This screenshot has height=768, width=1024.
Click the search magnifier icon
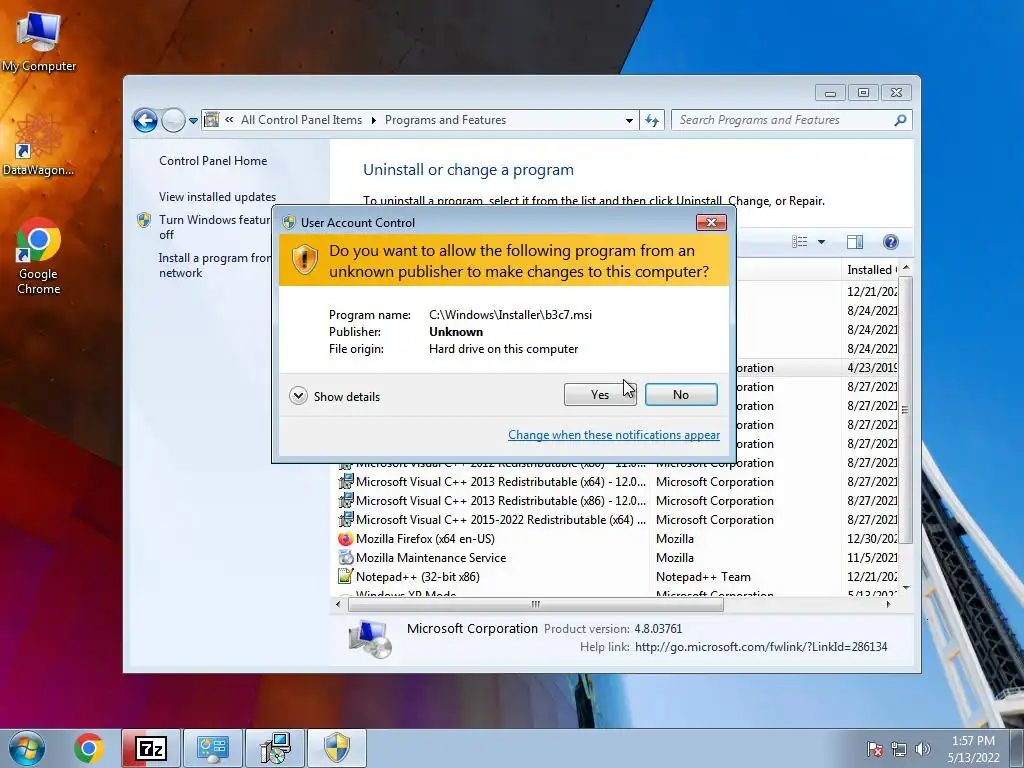[x=901, y=120]
